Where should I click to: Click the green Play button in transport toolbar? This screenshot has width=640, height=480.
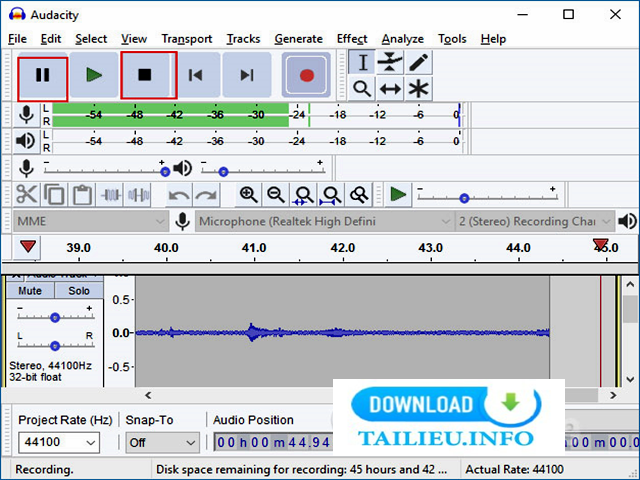(x=94, y=76)
